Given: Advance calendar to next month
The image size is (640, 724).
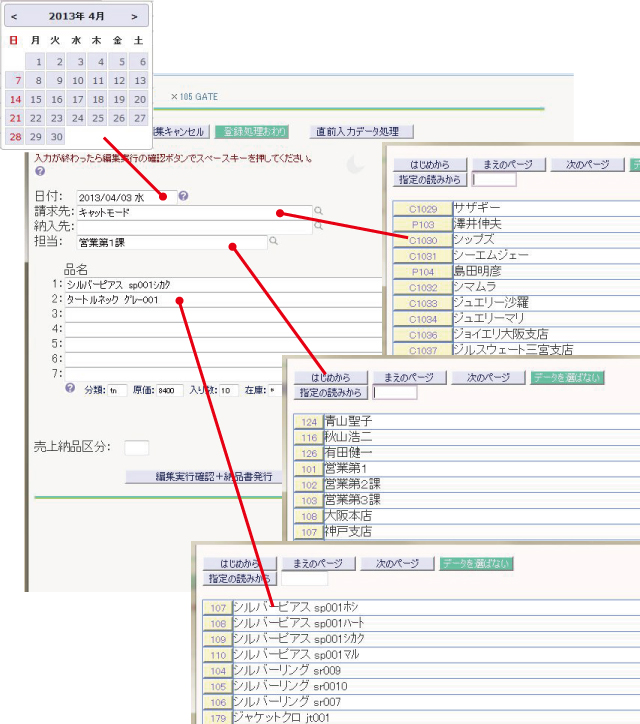Looking at the screenshot, I should [x=135, y=16].
